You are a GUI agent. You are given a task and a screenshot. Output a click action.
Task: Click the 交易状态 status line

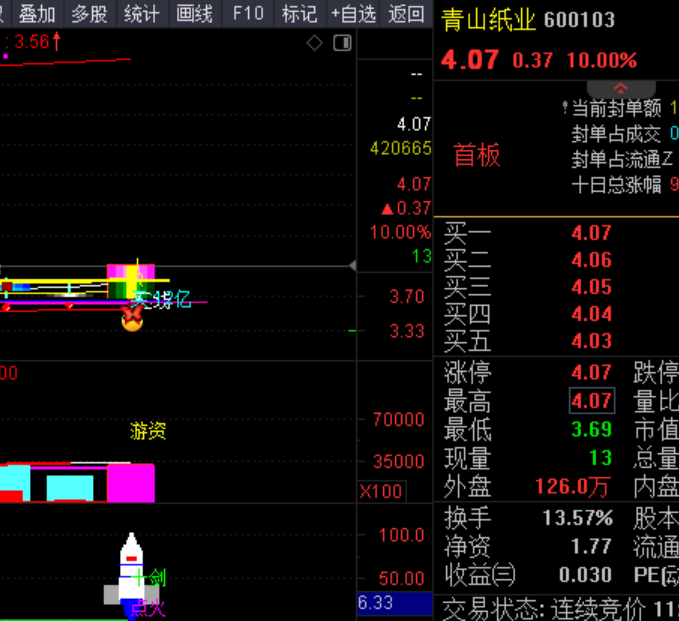tap(560, 610)
